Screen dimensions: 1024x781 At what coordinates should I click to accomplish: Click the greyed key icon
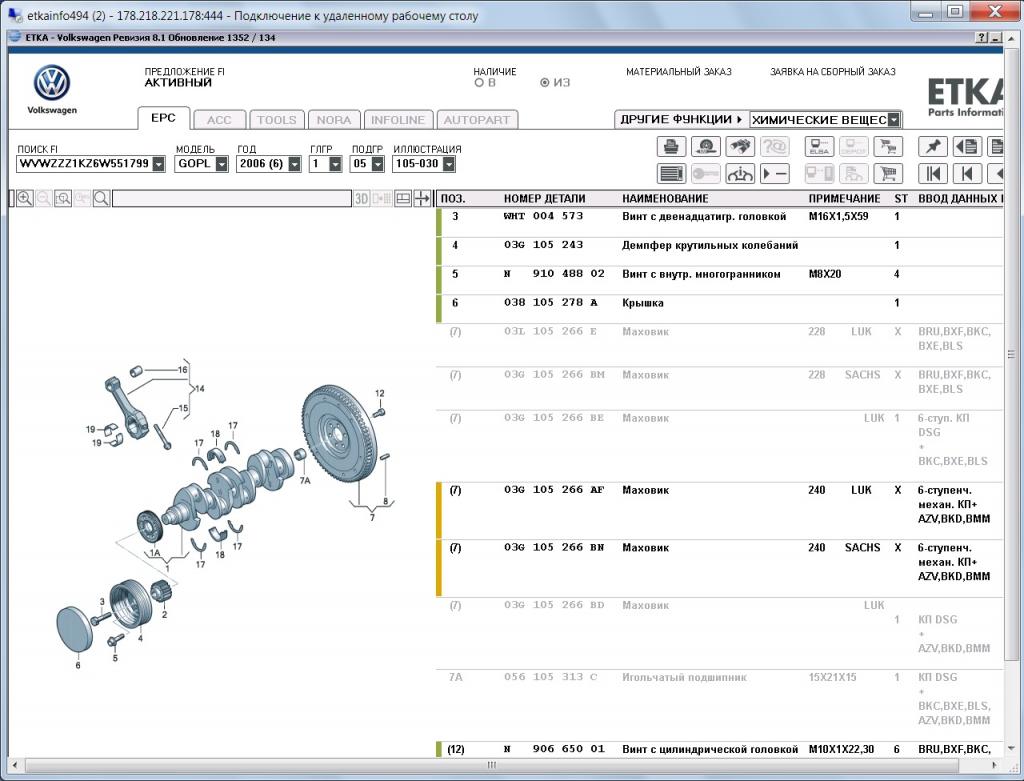click(705, 174)
